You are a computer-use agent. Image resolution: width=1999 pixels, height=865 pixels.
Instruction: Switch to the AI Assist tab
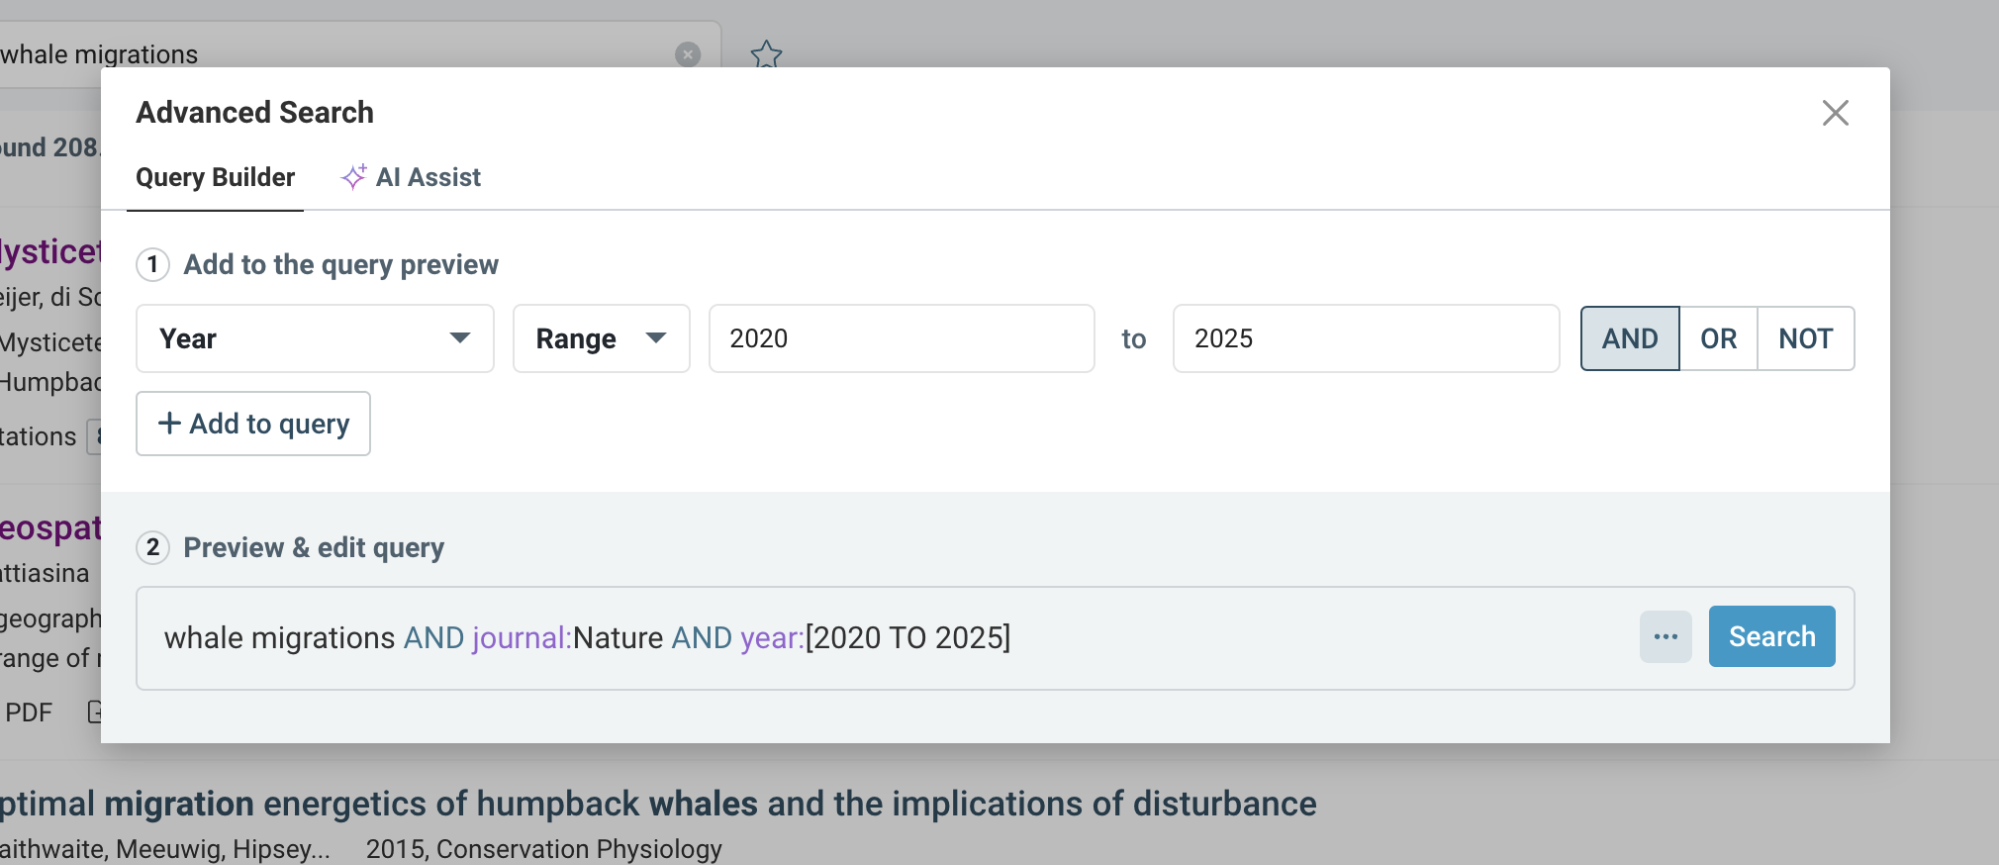(x=411, y=177)
